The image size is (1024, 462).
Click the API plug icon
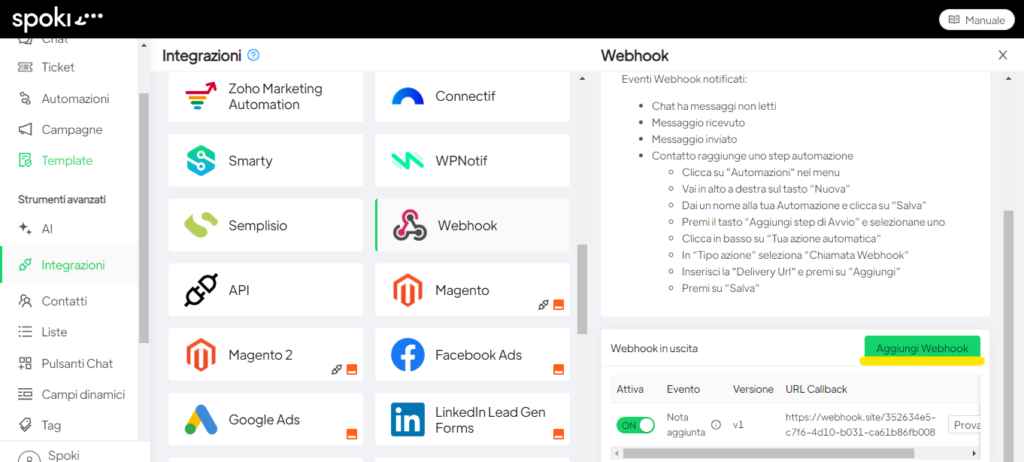201,290
